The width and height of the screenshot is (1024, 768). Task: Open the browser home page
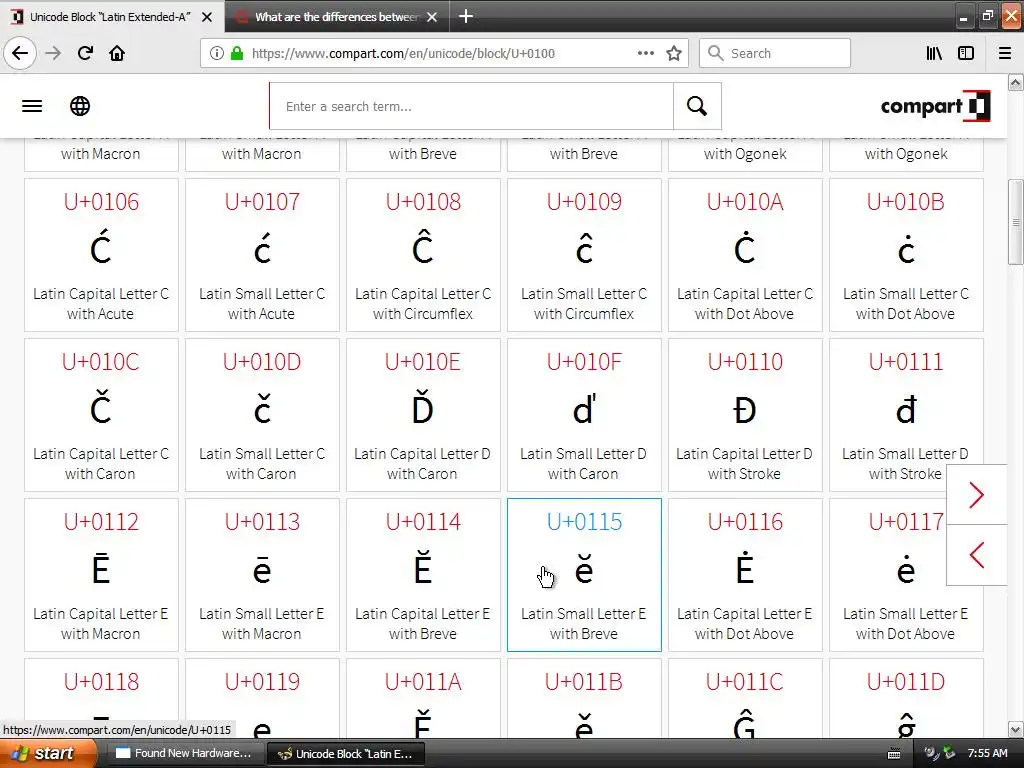click(x=117, y=53)
